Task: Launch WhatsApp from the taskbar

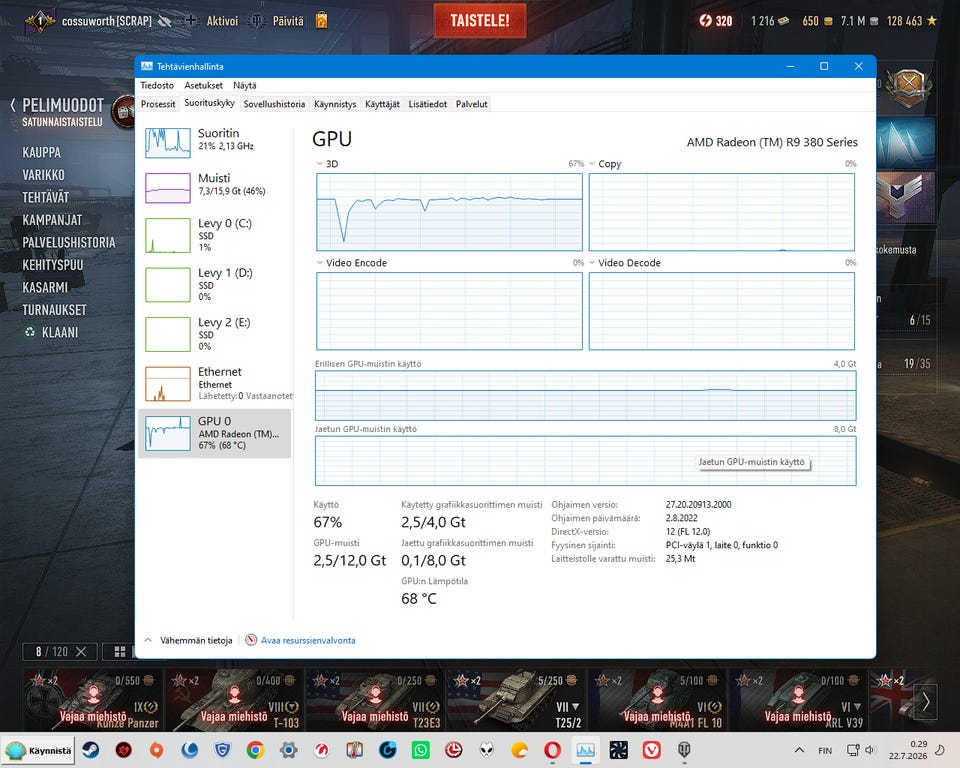Action: (421, 750)
